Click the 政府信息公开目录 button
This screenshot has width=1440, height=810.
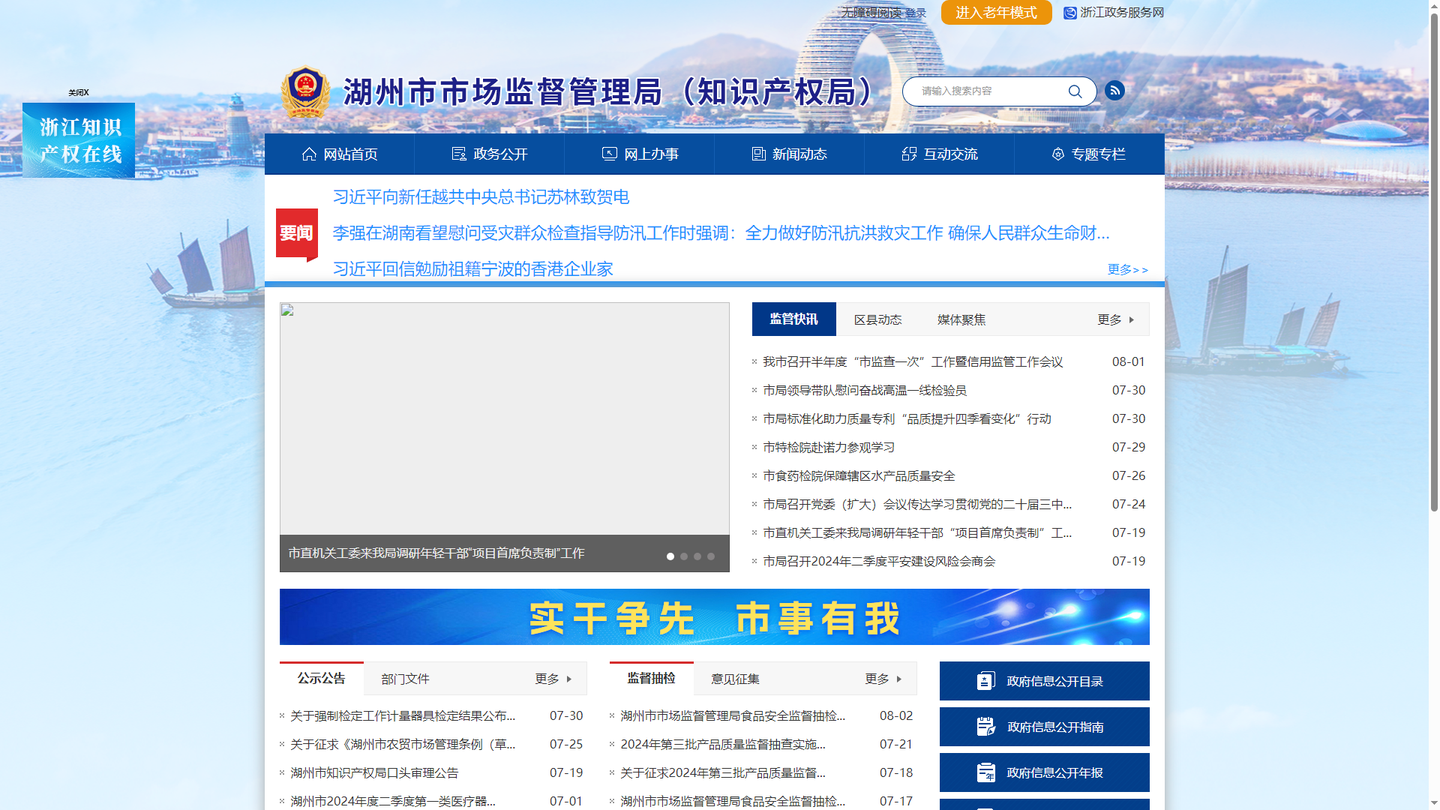[x=1044, y=681]
